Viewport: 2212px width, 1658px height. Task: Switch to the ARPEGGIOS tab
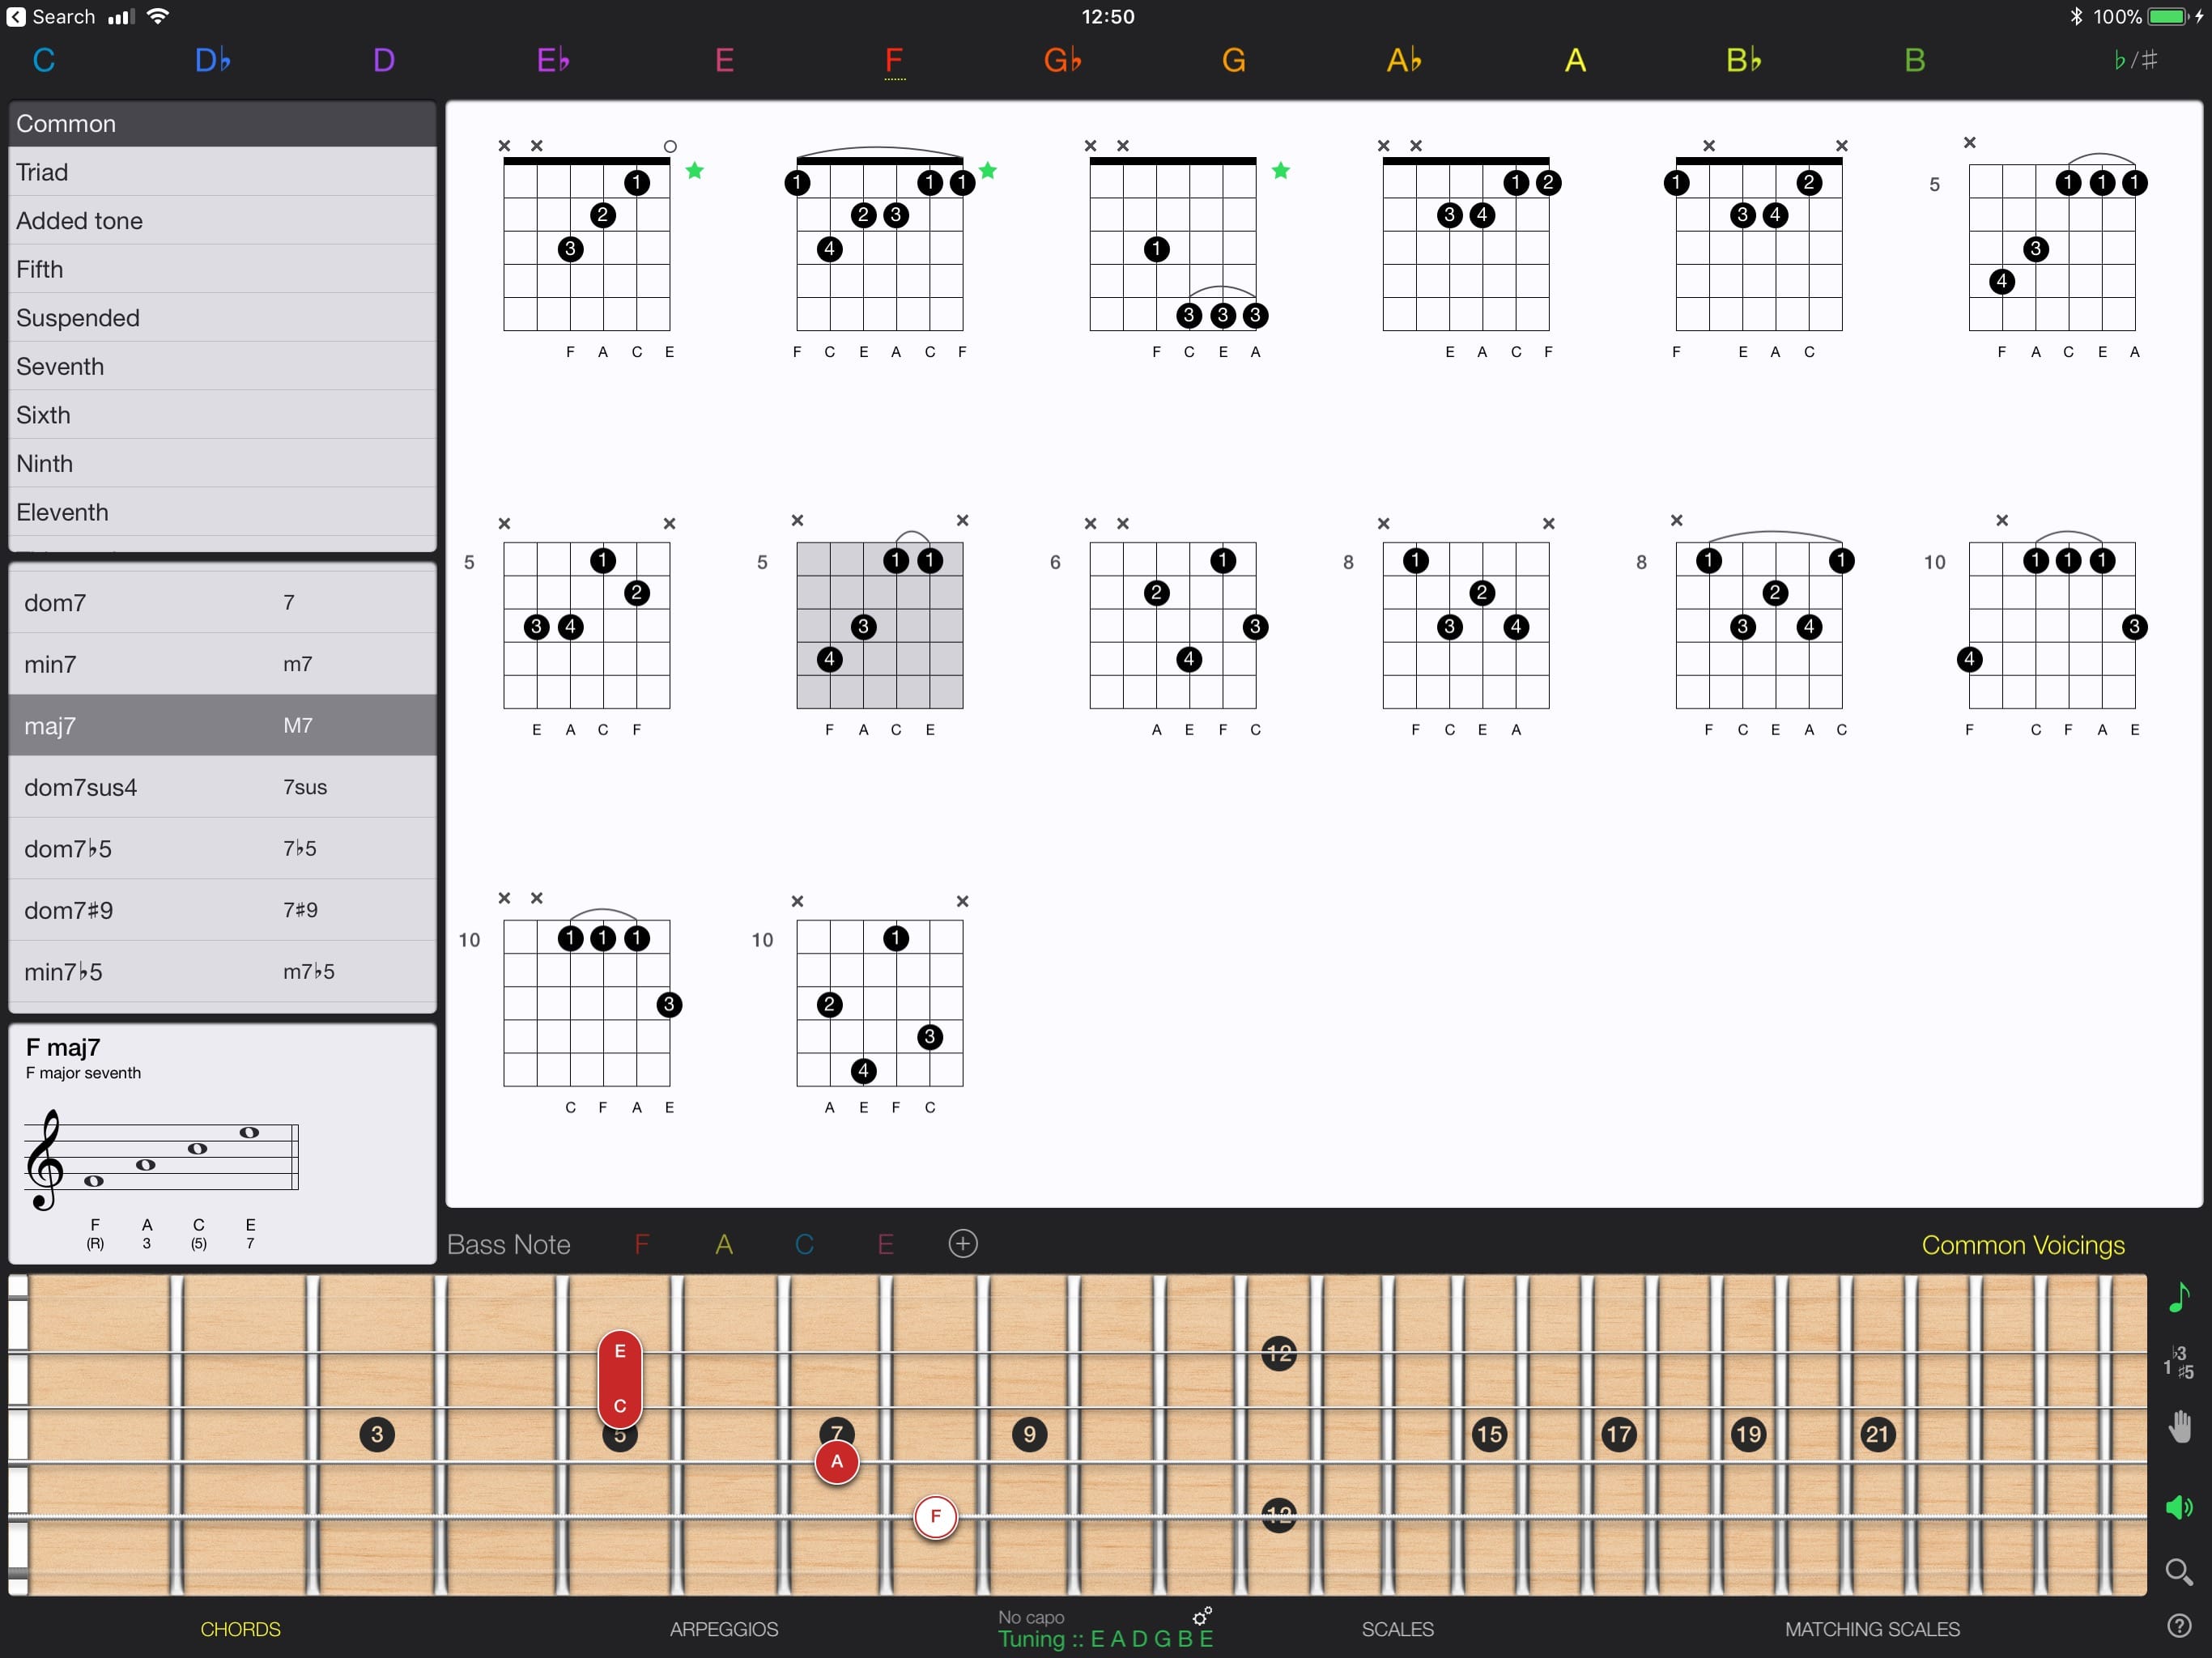[723, 1629]
